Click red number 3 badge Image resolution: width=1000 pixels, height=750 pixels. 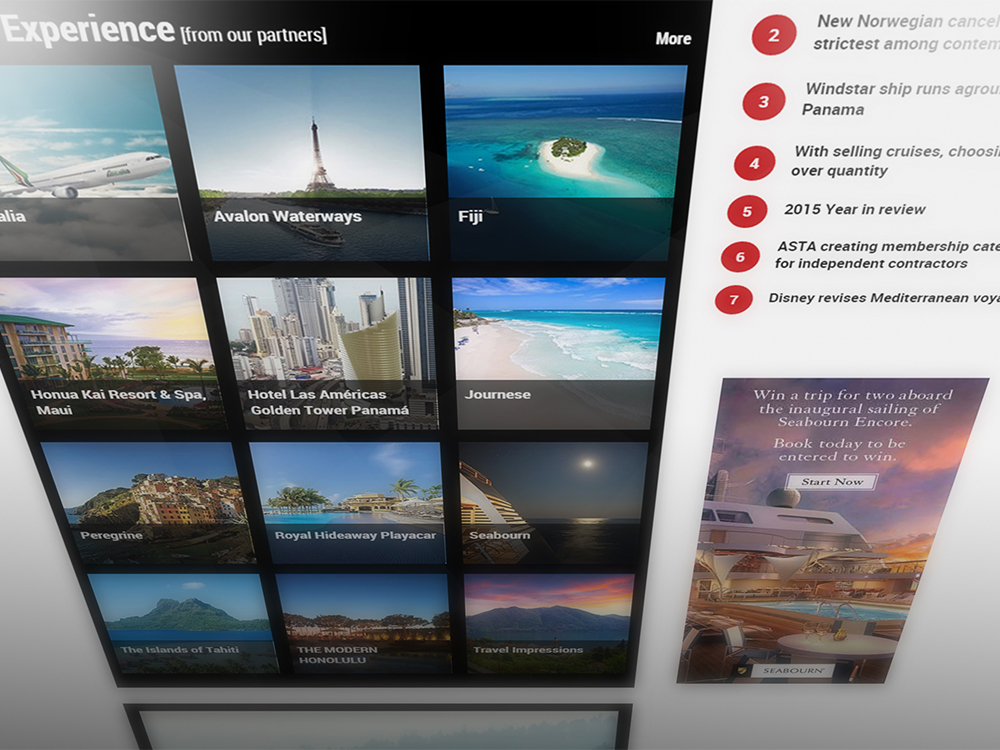pyautogui.click(x=763, y=101)
